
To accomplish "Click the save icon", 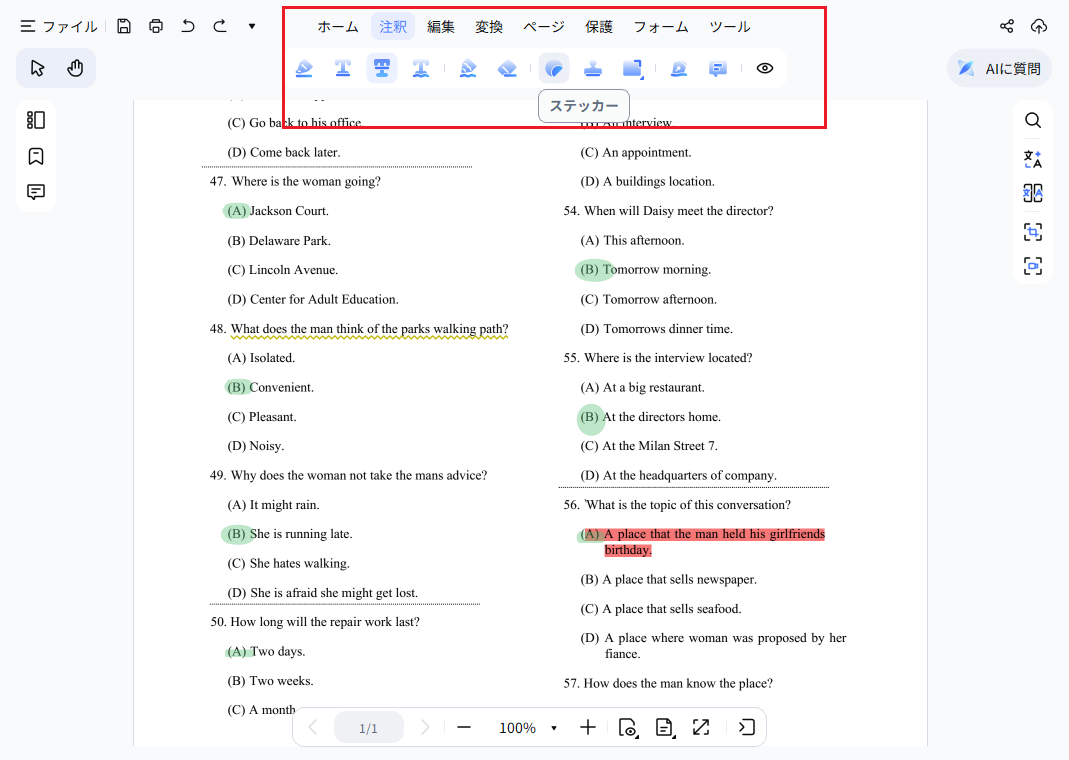I will [x=123, y=27].
